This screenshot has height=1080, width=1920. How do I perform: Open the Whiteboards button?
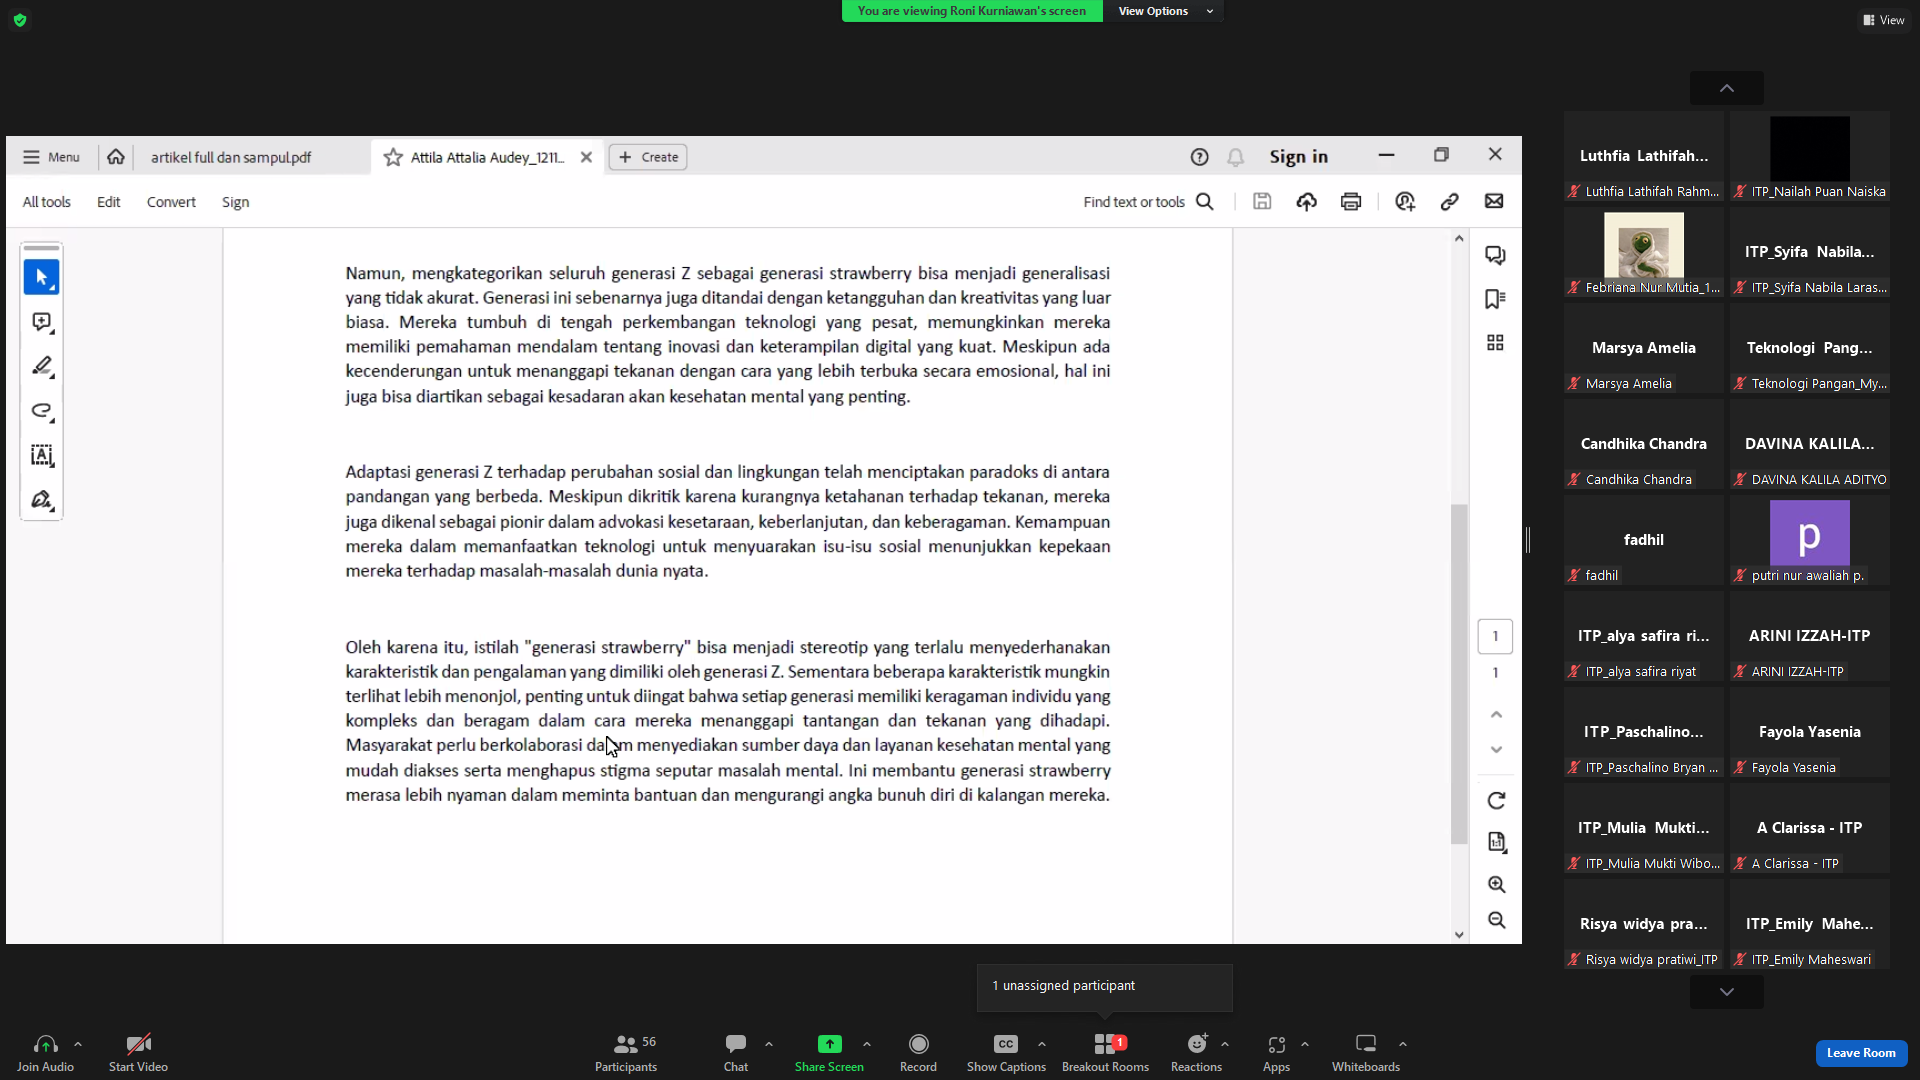(1365, 1053)
